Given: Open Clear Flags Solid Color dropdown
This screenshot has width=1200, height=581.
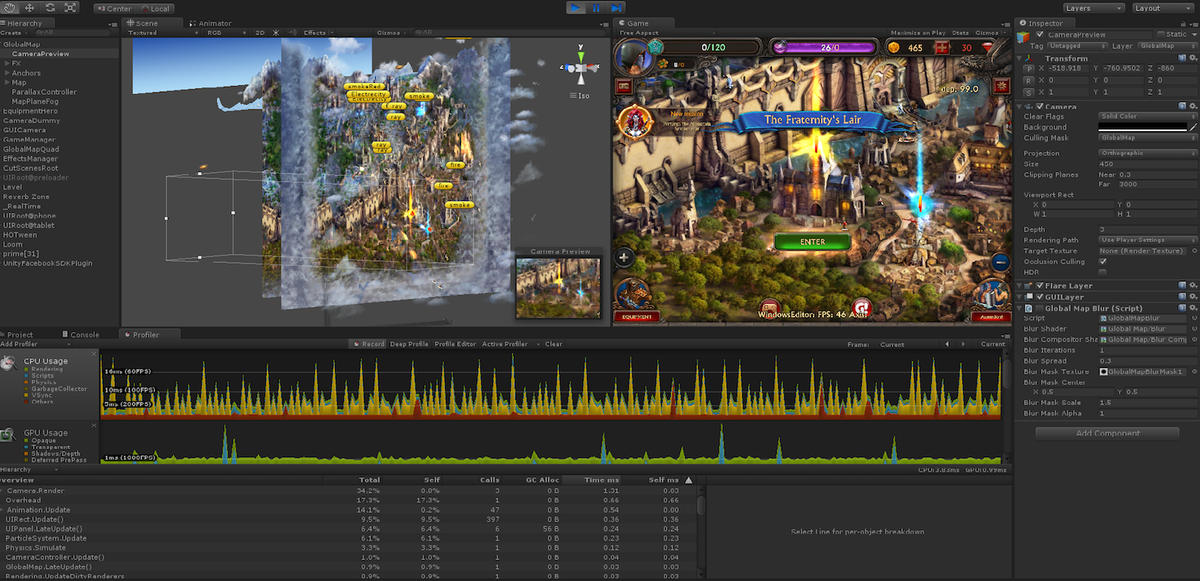Looking at the screenshot, I should [1147, 116].
